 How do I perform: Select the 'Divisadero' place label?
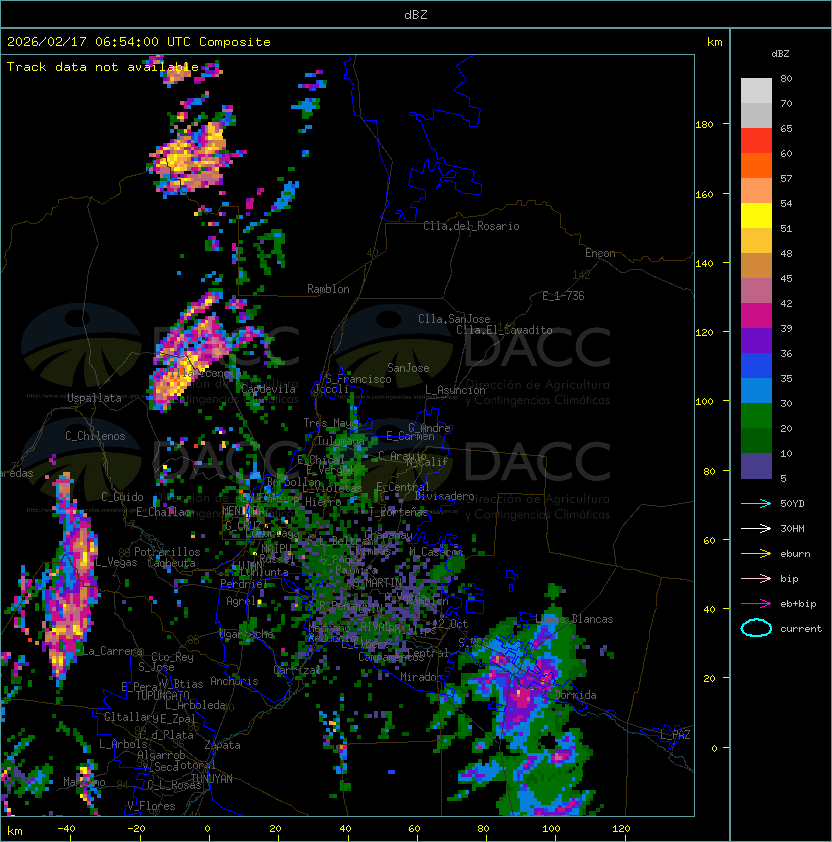444,496
